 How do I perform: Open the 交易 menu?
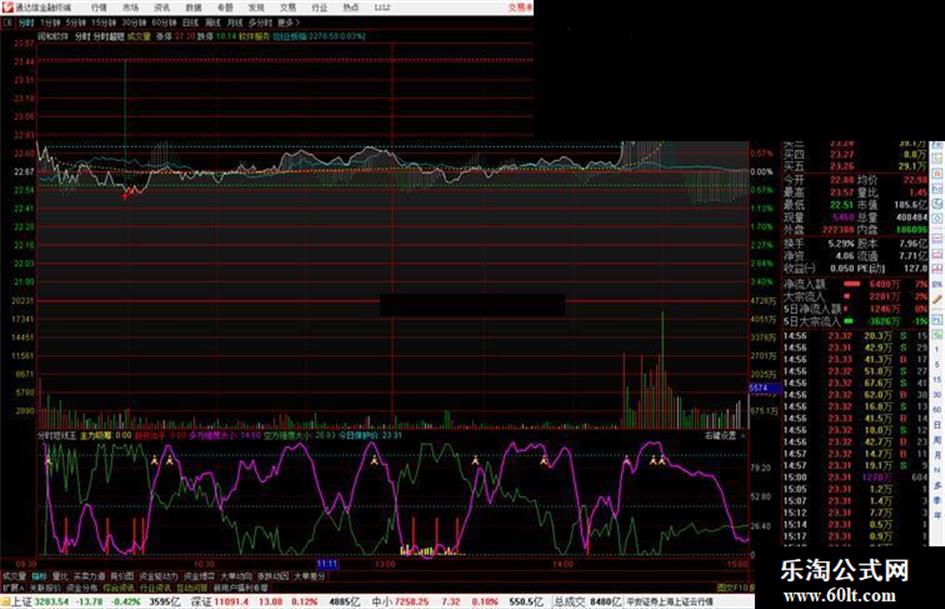point(287,8)
